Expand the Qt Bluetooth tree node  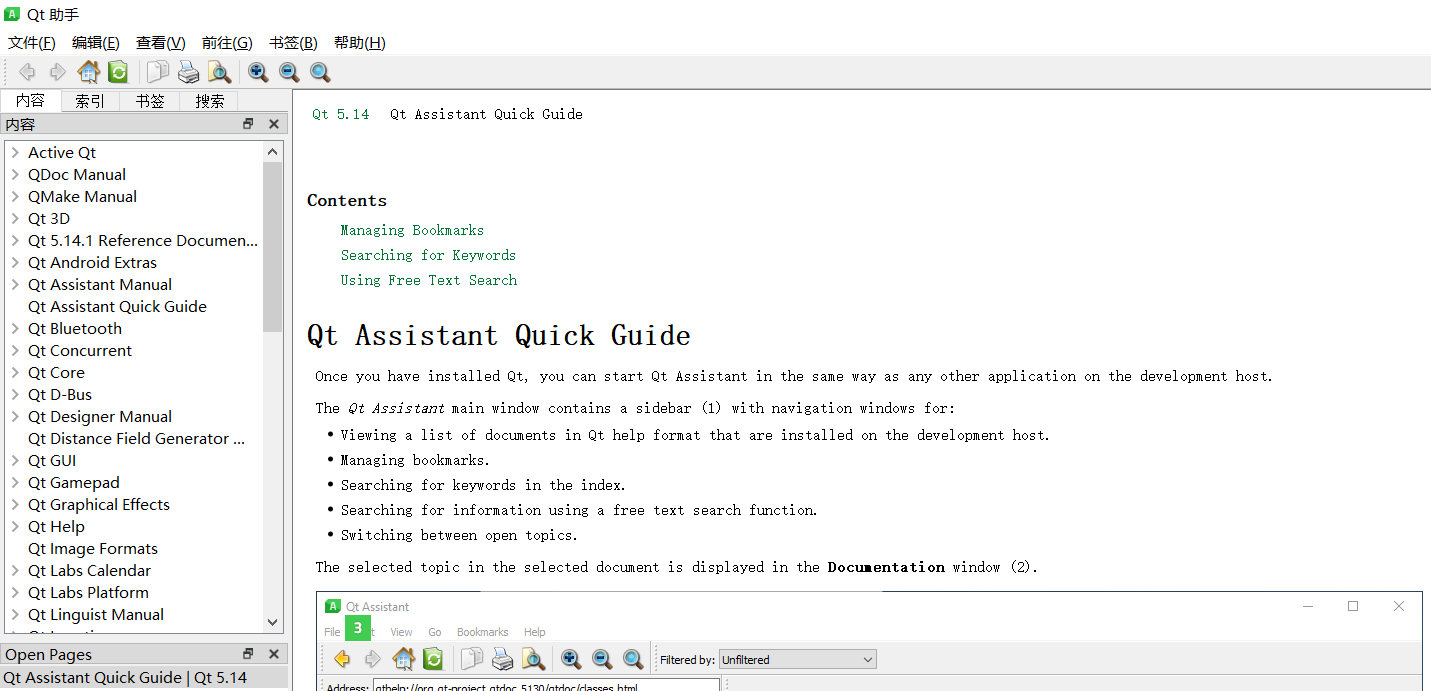pos(15,329)
